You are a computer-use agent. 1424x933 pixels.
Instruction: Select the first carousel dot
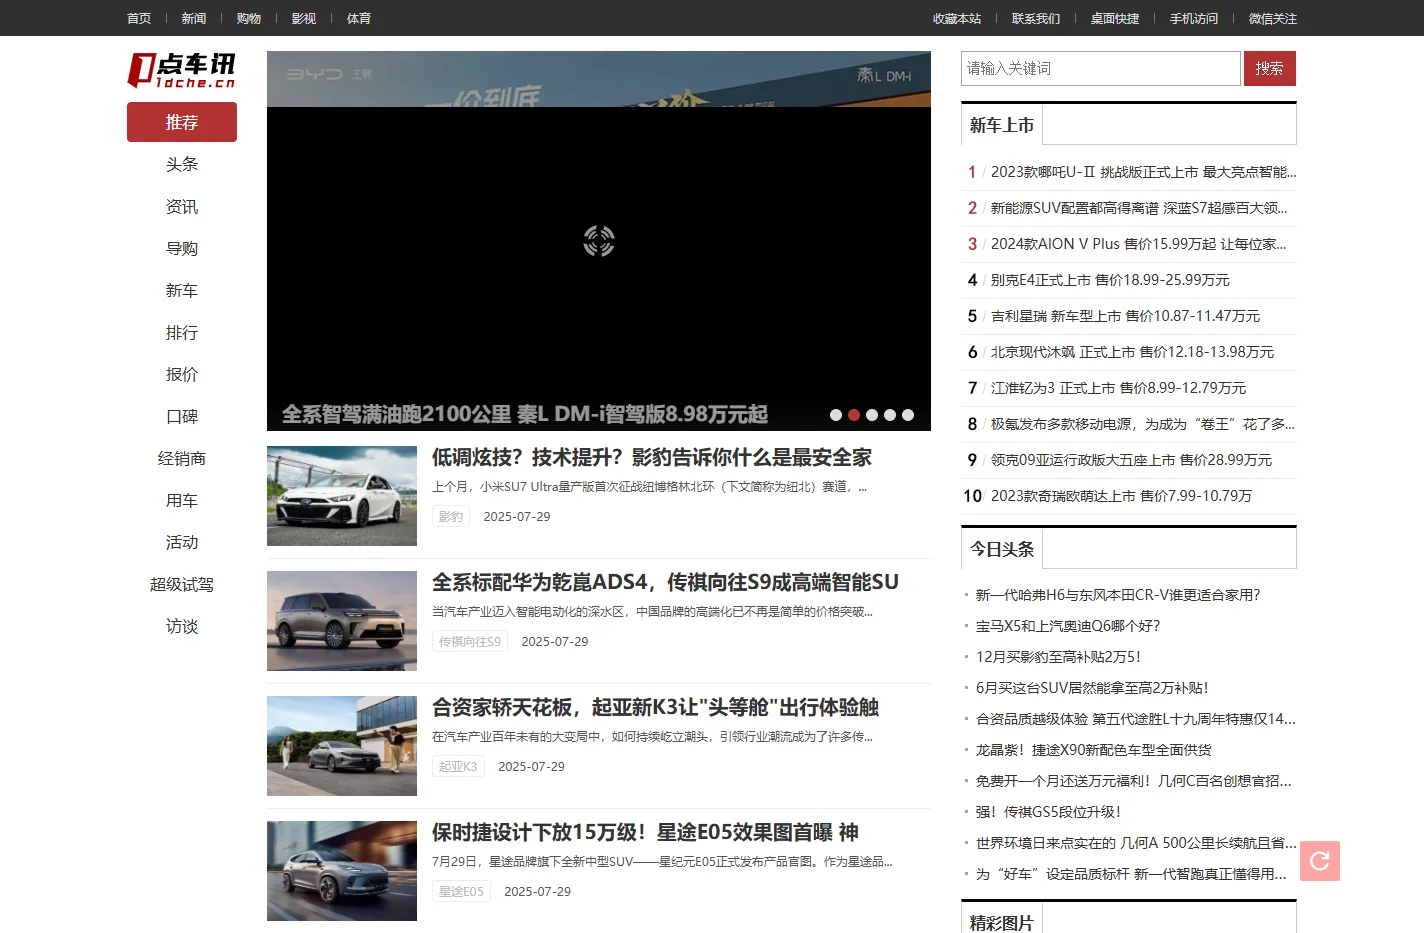point(836,415)
